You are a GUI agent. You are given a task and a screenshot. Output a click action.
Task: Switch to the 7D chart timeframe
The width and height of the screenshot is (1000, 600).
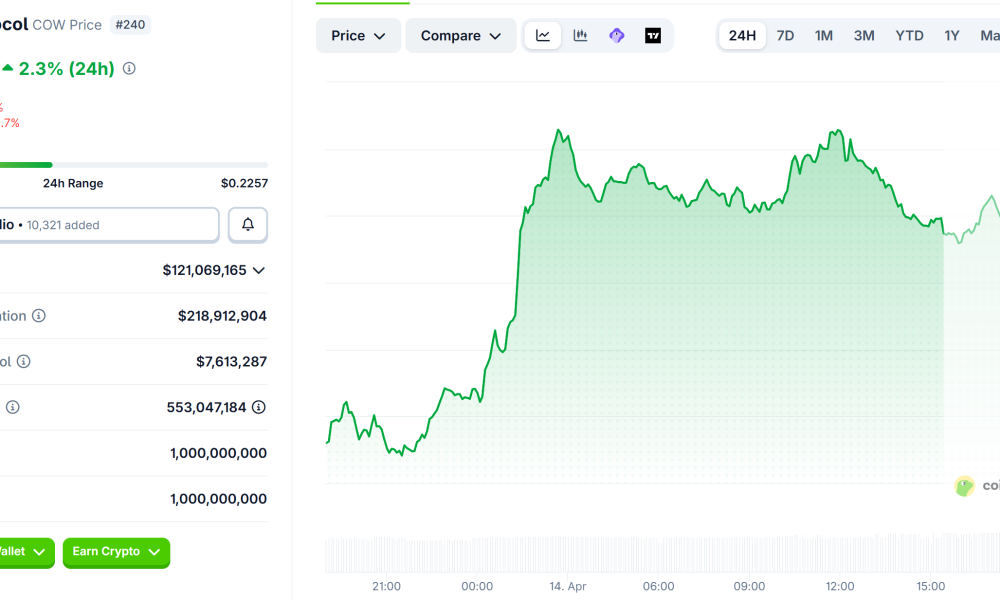pyautogui.click(x=785, y=35)
